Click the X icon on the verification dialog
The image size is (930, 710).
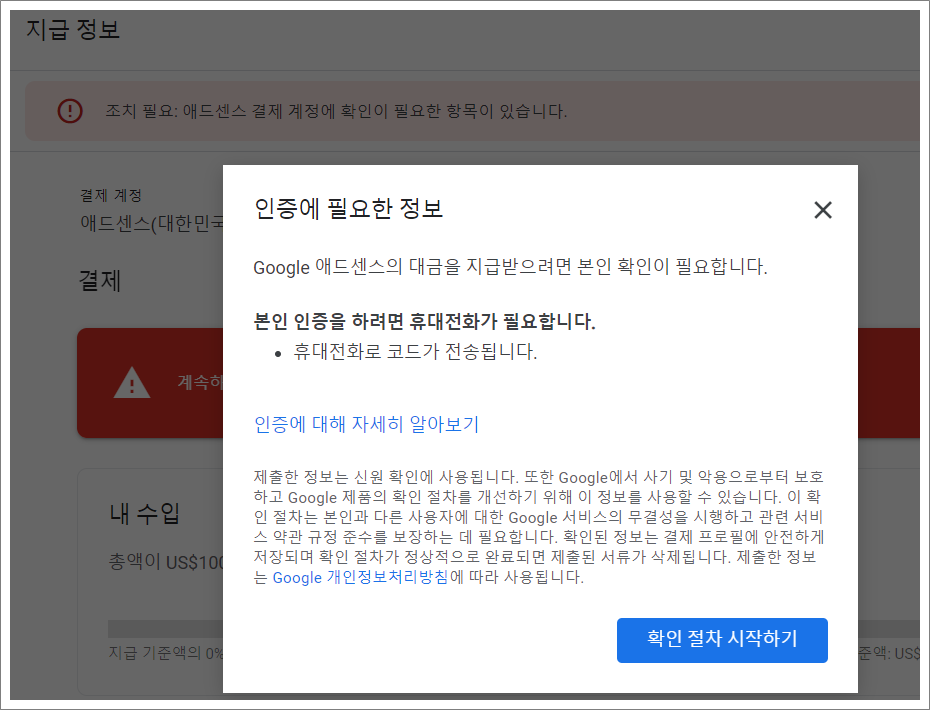(x=822, y=210)
